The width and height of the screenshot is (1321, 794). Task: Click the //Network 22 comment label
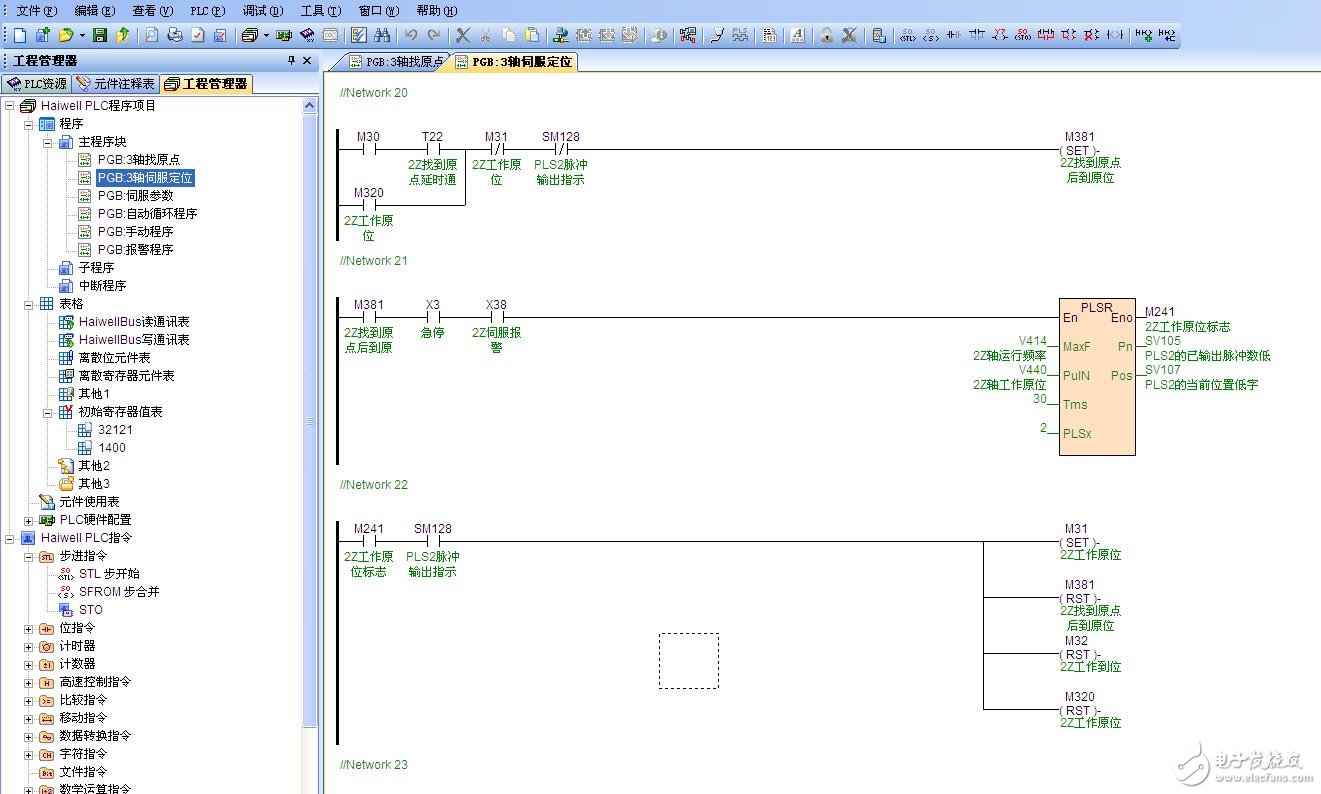pyautogui.click(x=374, y=485)
